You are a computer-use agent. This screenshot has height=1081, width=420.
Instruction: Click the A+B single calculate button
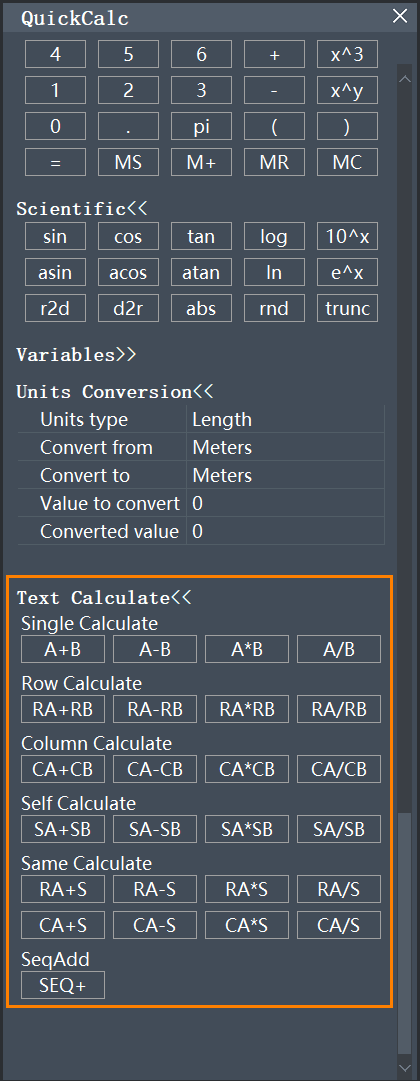click(x=63, y=649)
